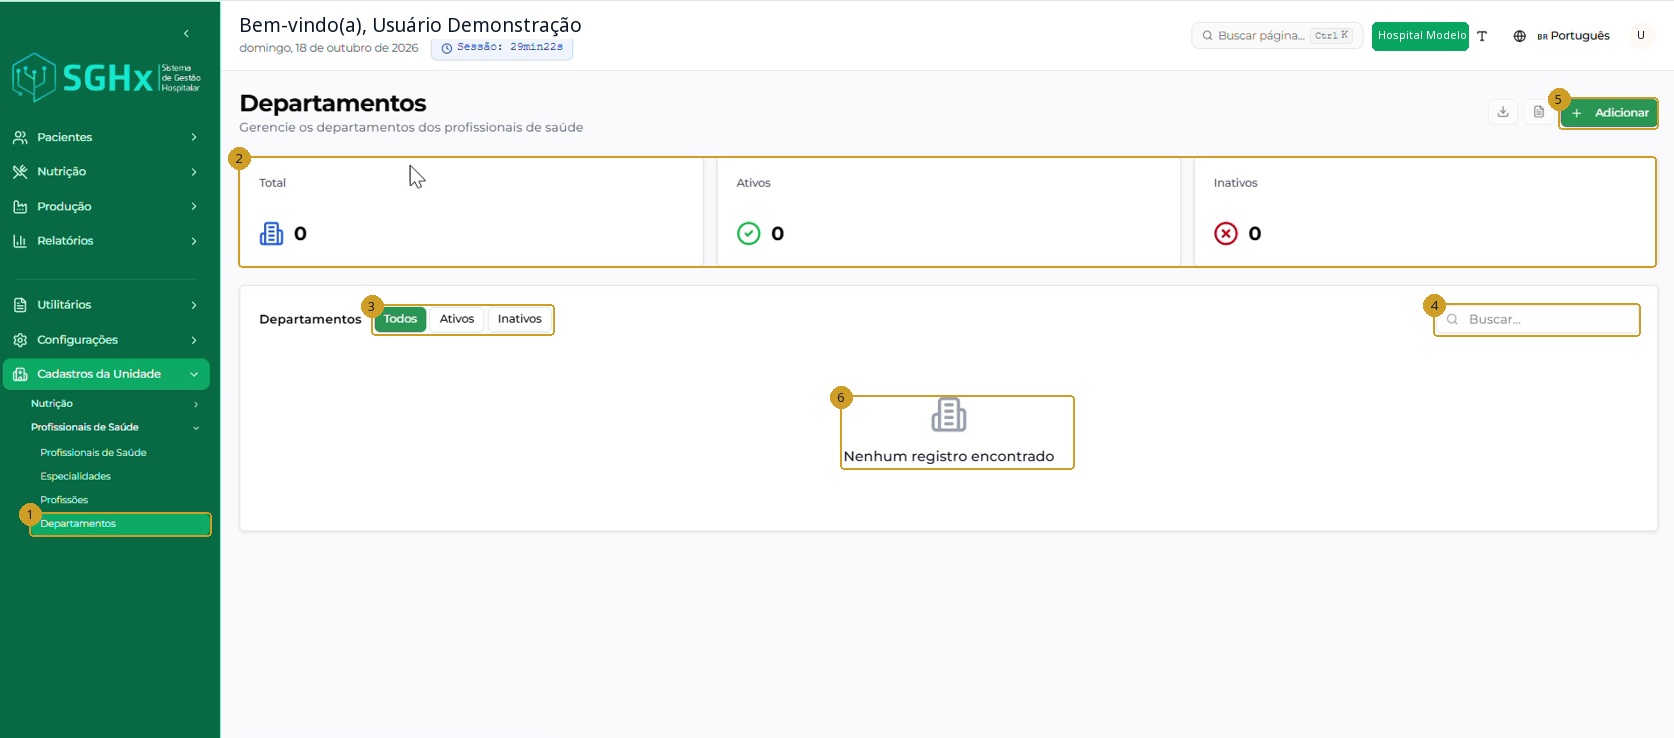Expand the Utilitários menu arrow
The image size is (1674, 738).
pos(194,305)
